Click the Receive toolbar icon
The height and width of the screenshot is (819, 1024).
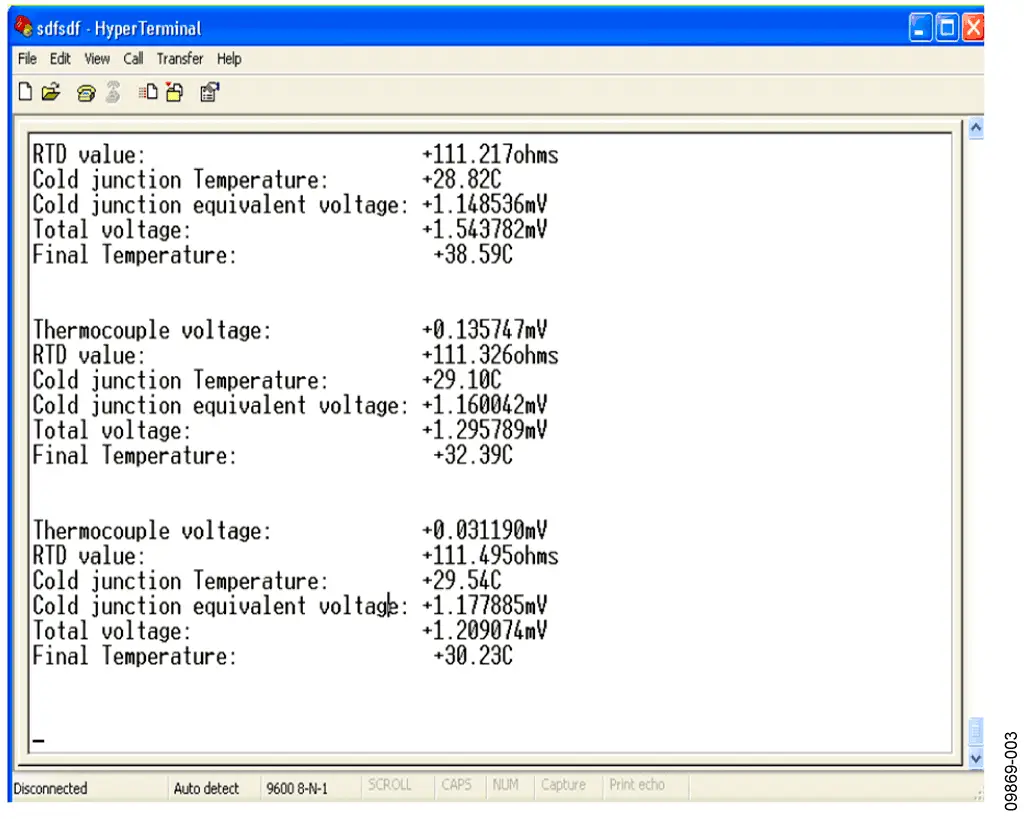[175, 92]
